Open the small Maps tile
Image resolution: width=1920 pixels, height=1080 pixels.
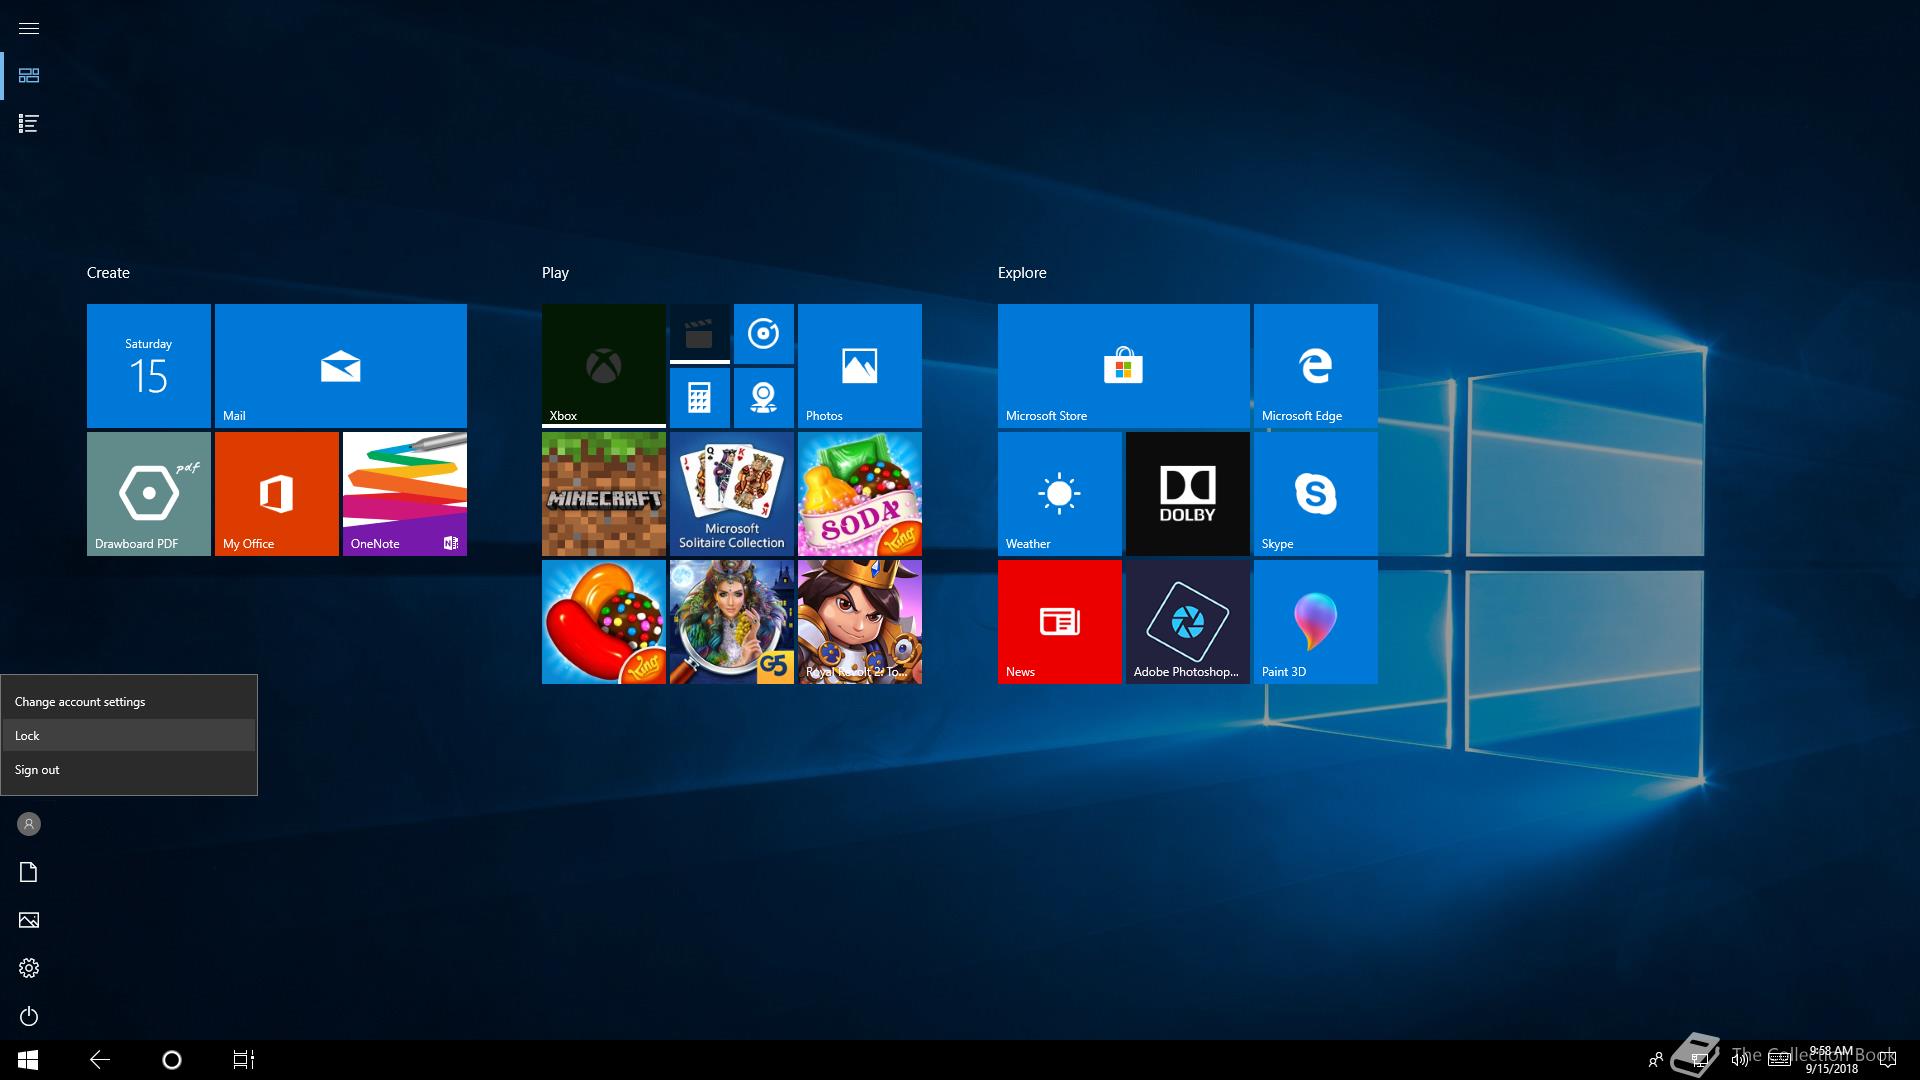tap(764, 398)
